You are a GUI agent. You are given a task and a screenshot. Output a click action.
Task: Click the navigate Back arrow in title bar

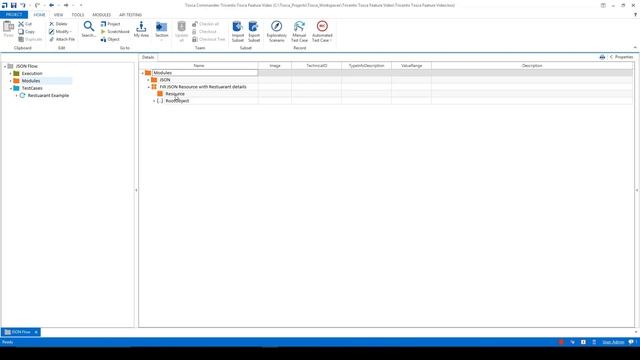pyautogui.click(x=51, y=5)
